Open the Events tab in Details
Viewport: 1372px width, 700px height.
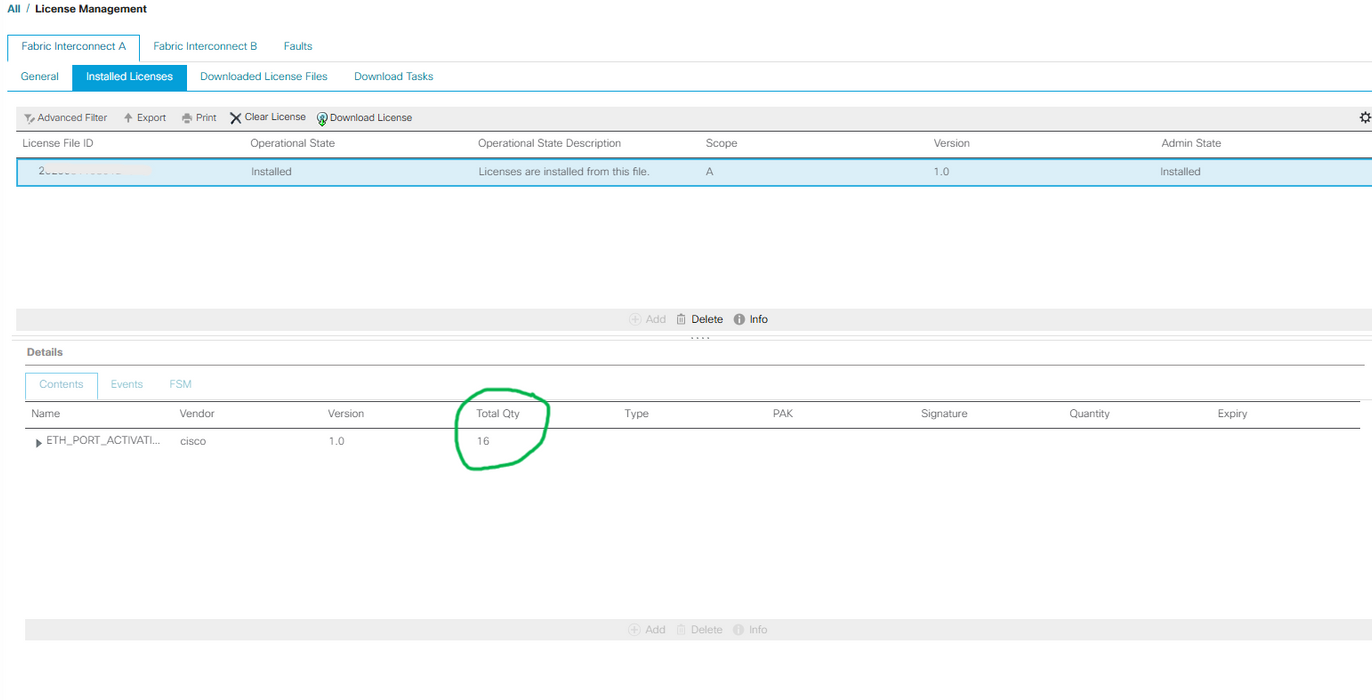click(127, 384)
